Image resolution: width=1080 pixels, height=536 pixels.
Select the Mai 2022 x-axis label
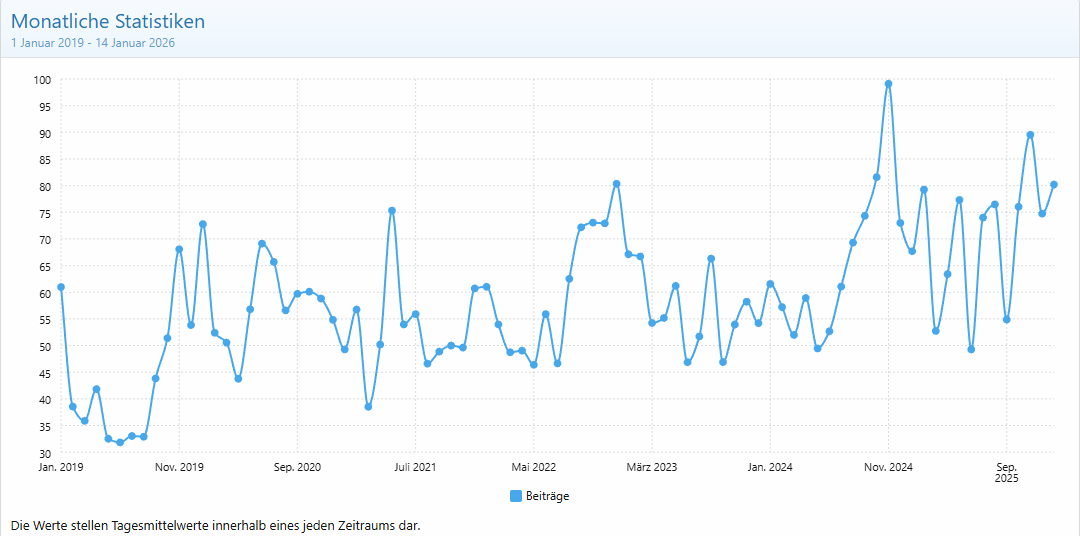point(534,467)
